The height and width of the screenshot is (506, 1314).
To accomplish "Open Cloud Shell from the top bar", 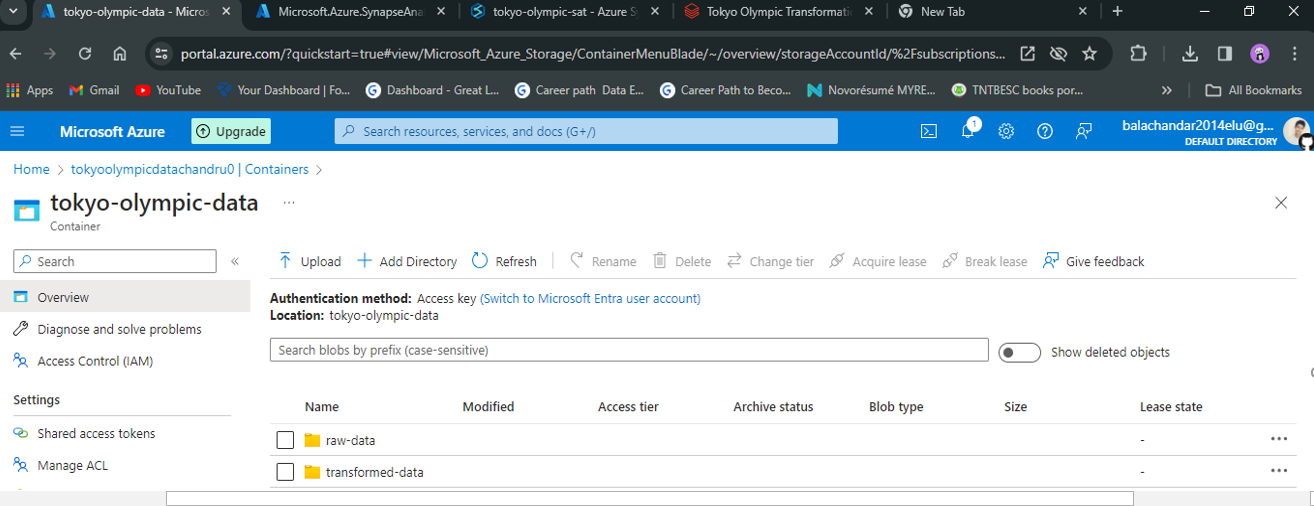I will coord(929,131).
